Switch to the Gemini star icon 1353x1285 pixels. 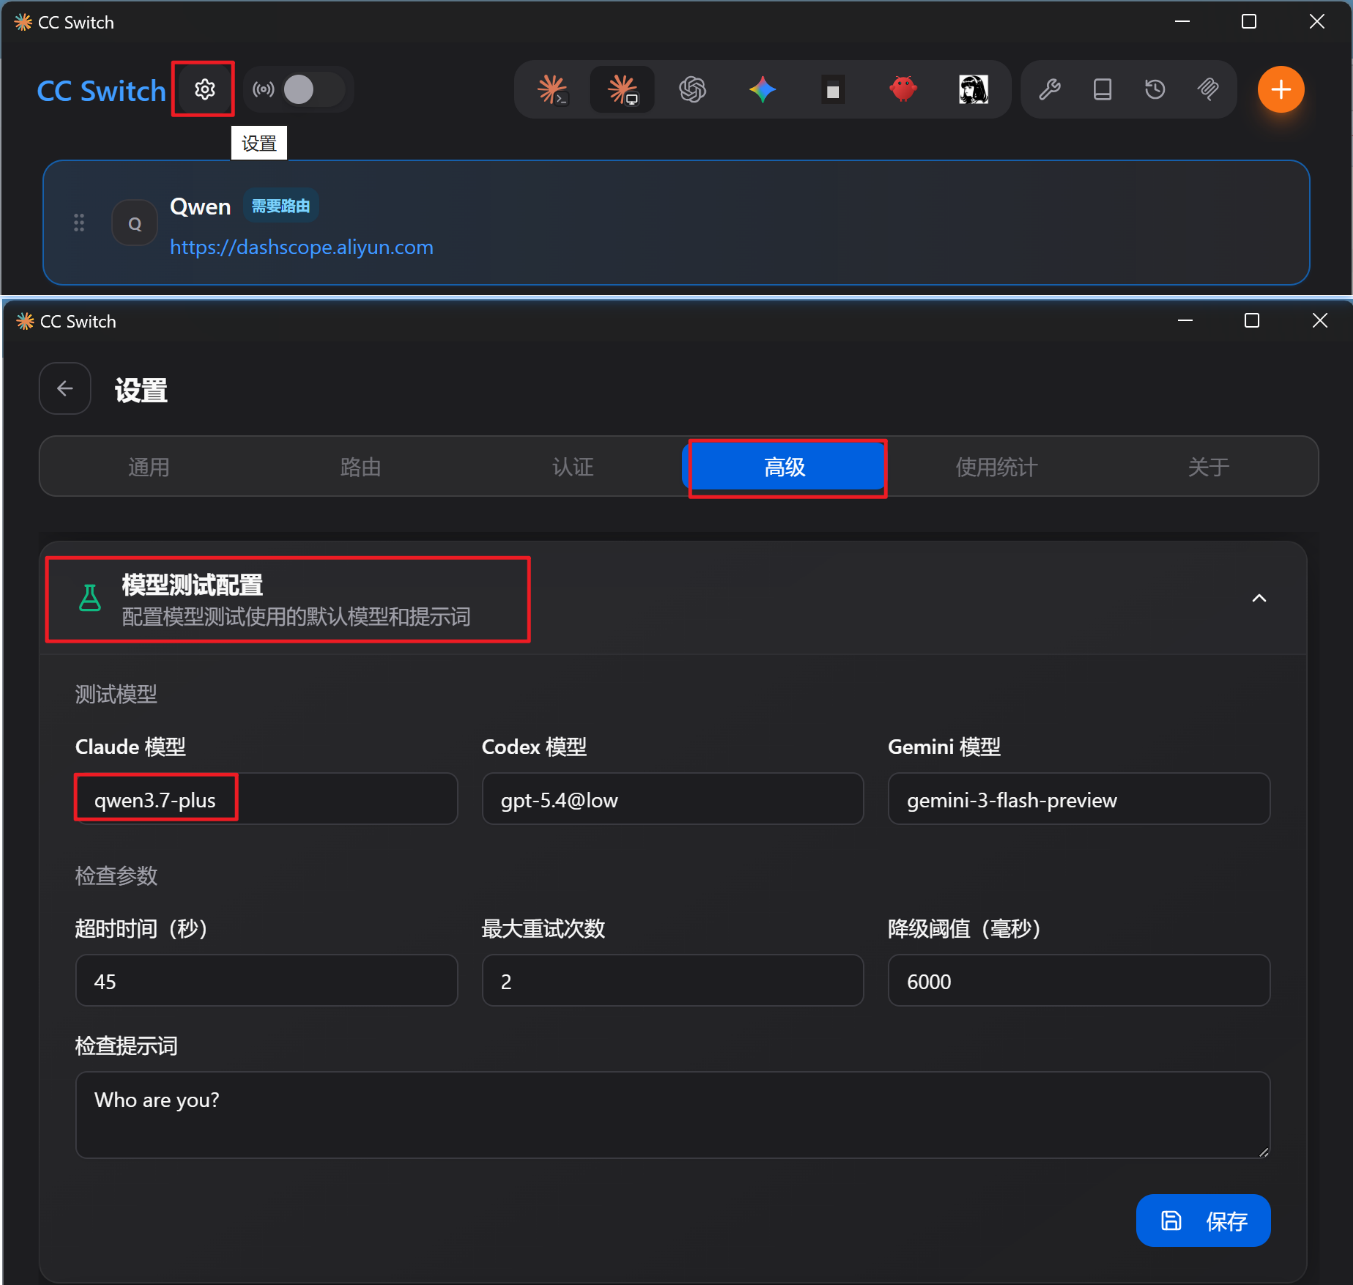762,90
